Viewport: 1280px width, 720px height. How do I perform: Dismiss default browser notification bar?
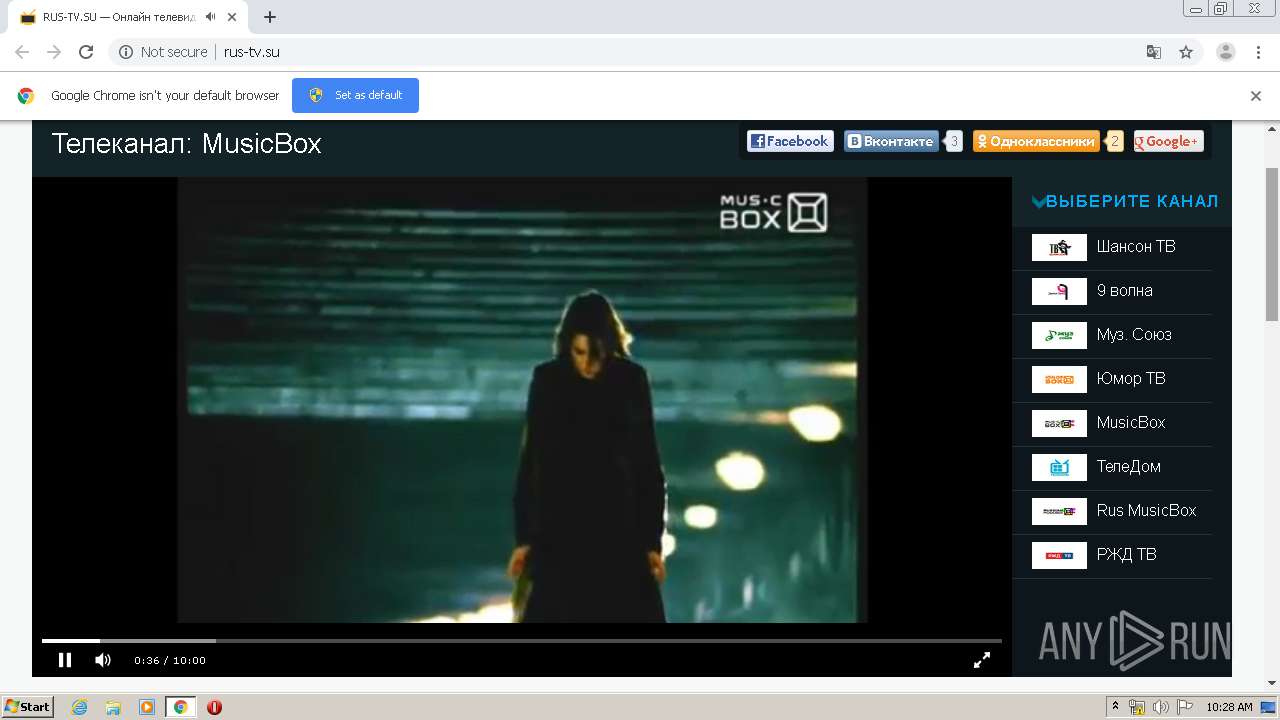1256,96
